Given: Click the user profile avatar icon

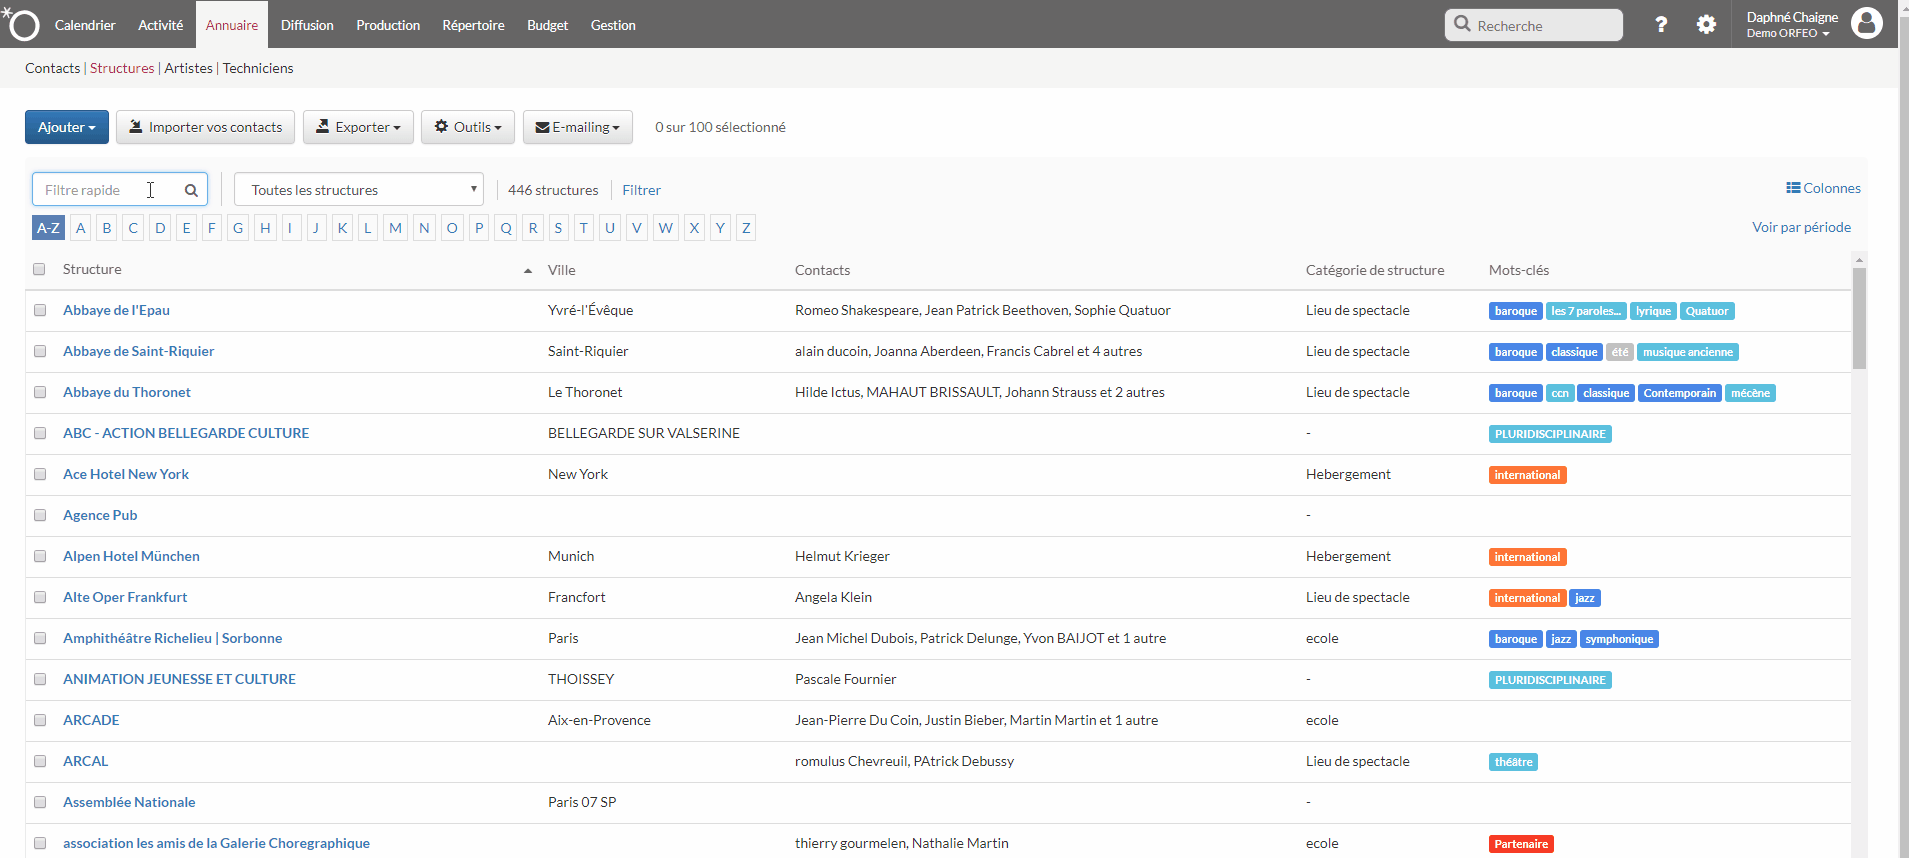Looking at the screenshot, I should click(x=1866, y=23).
